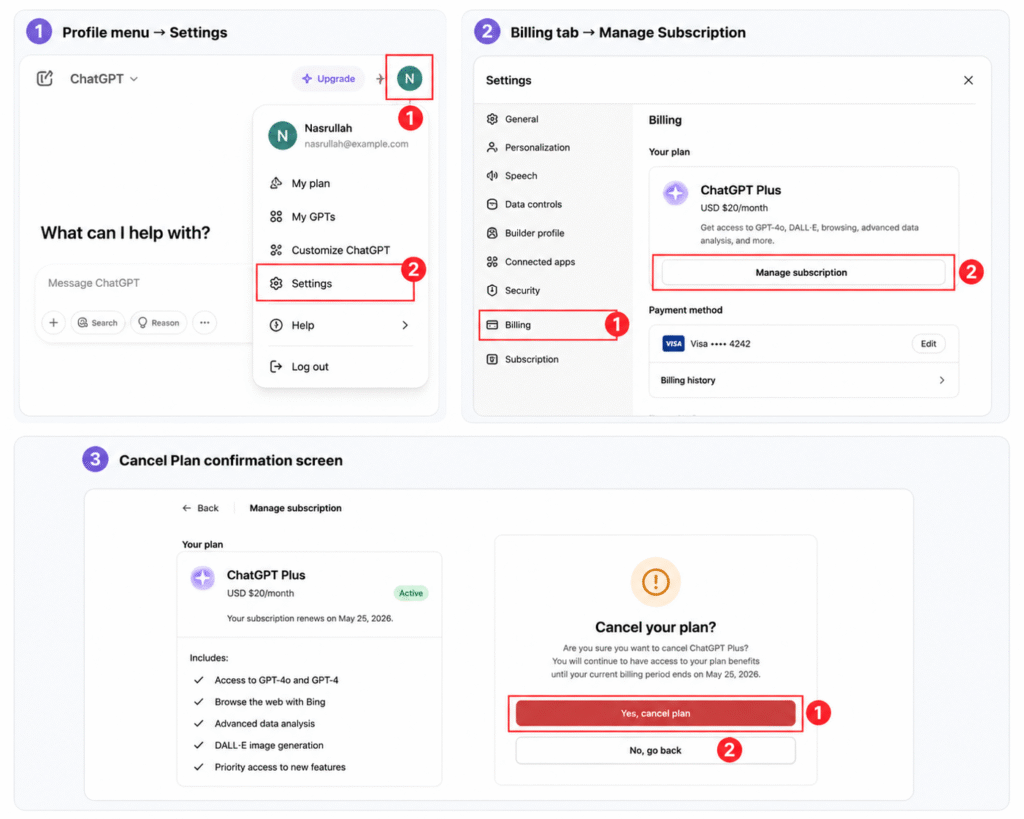Close the Settings dialog
This screenshot has width=1024, height=819.
968,80
